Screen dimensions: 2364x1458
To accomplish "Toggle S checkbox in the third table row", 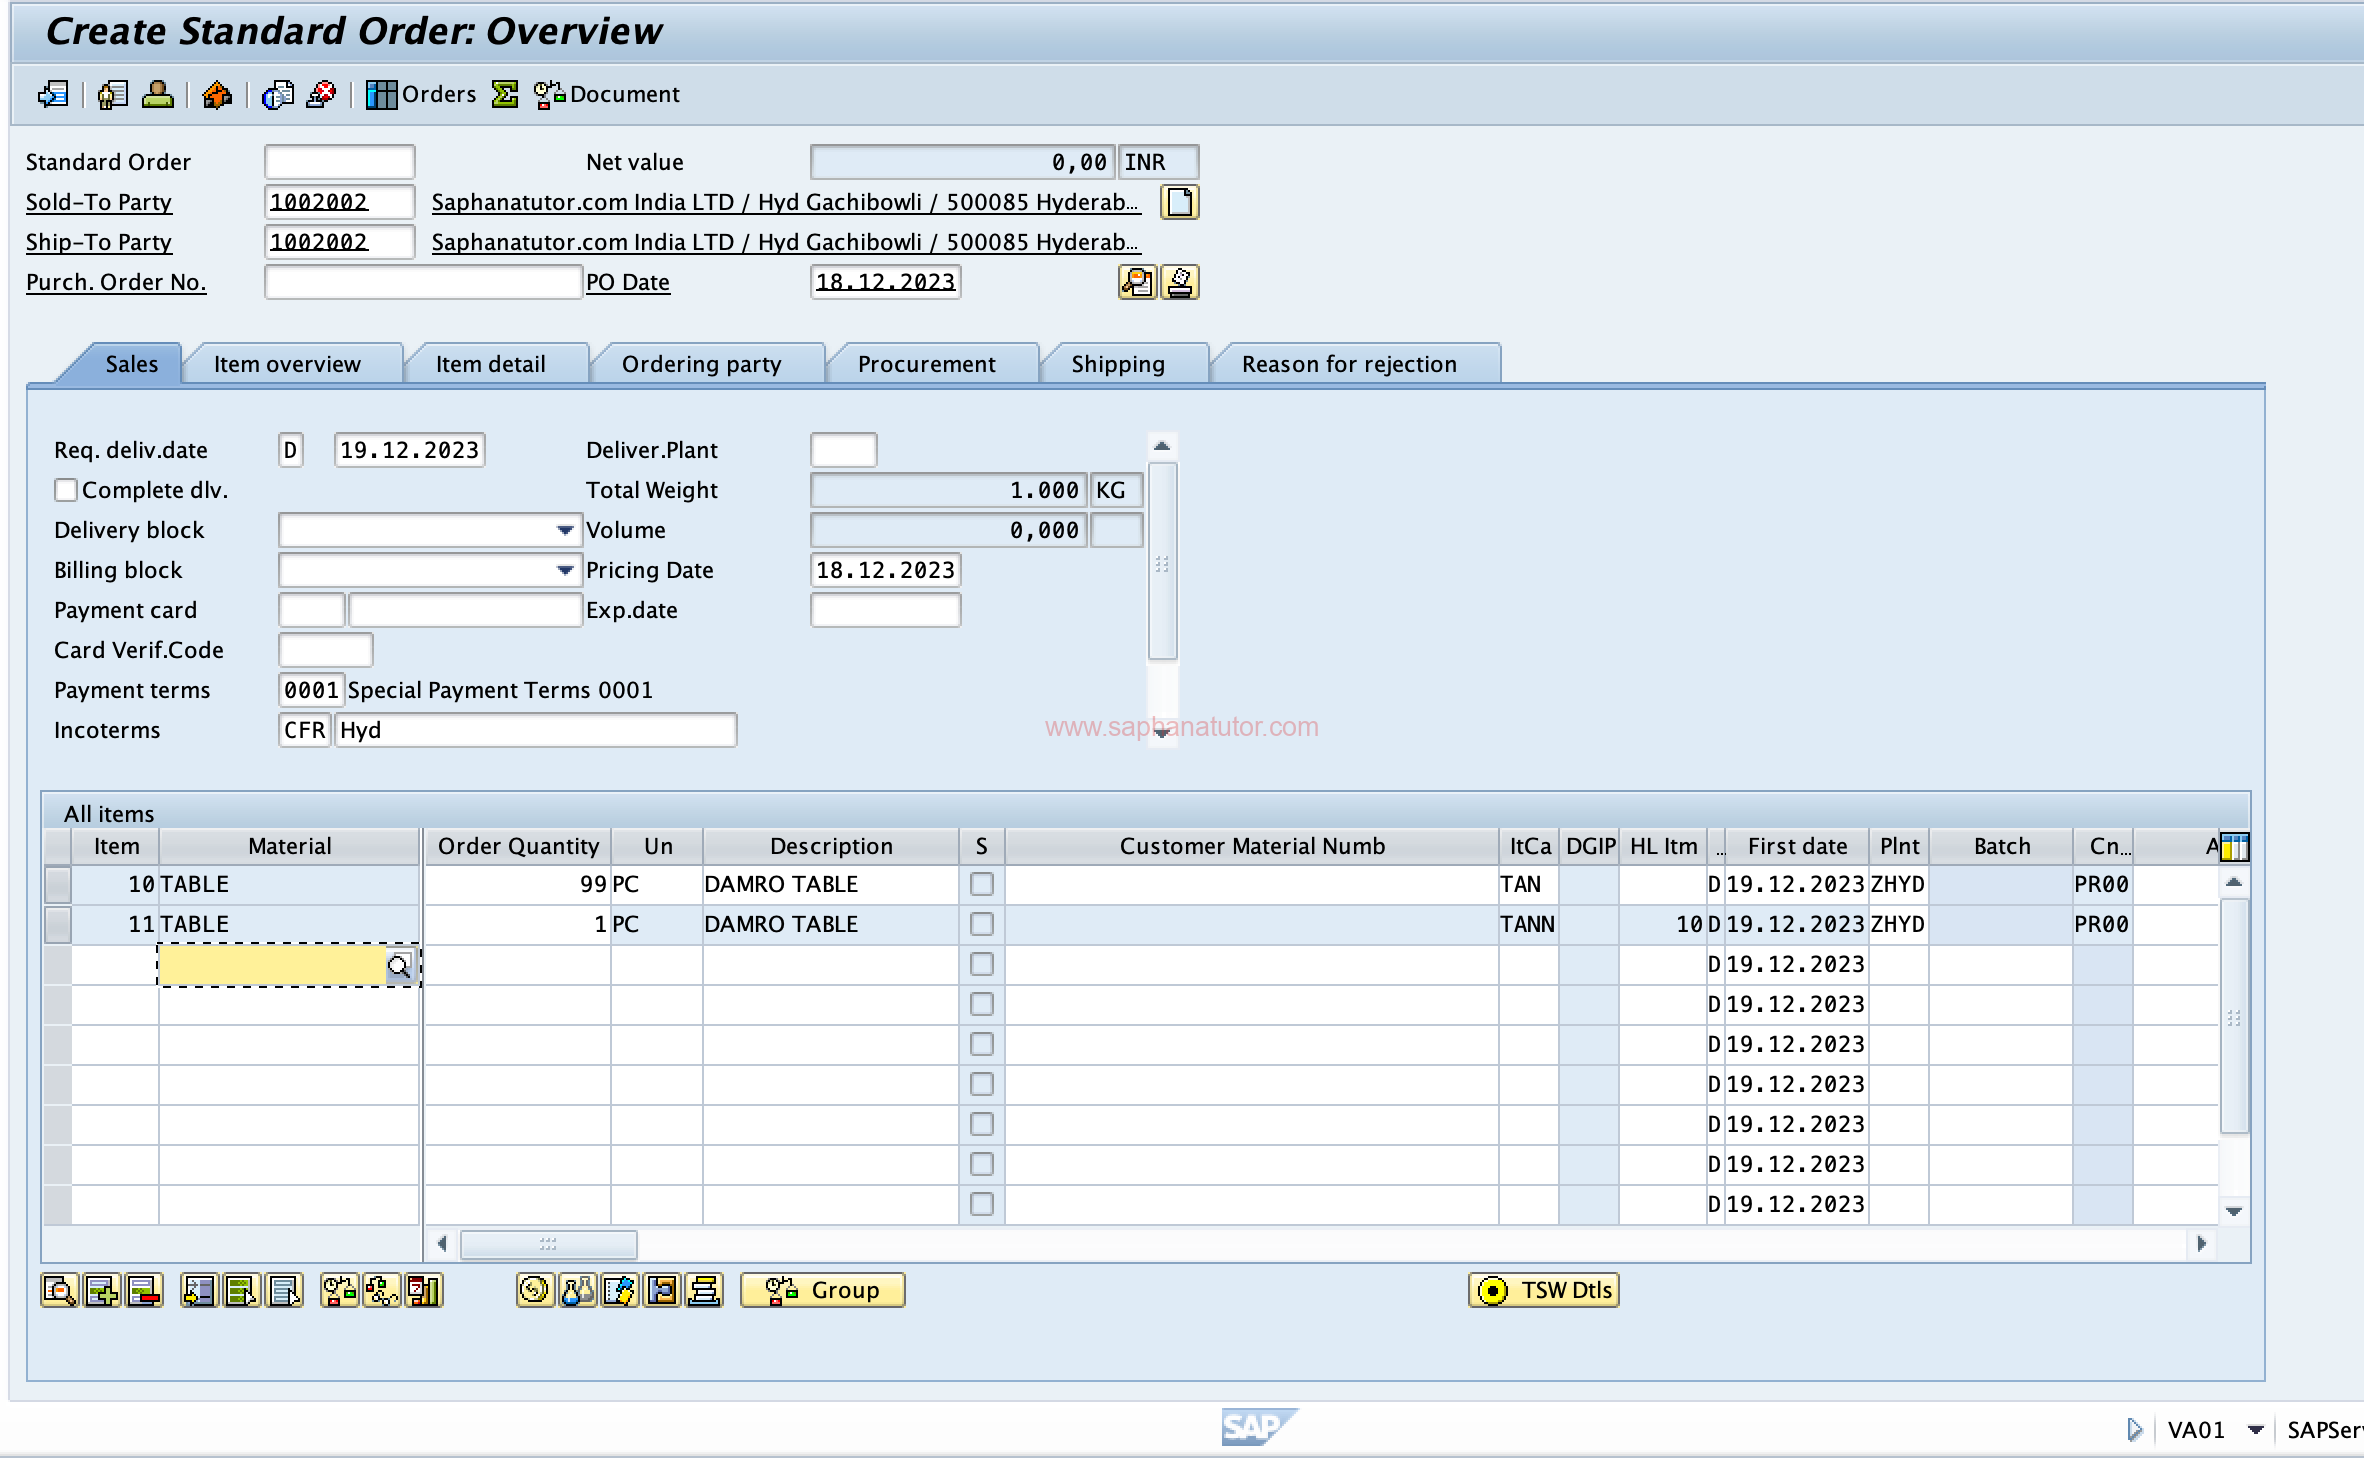I will (x=982, y=964).
